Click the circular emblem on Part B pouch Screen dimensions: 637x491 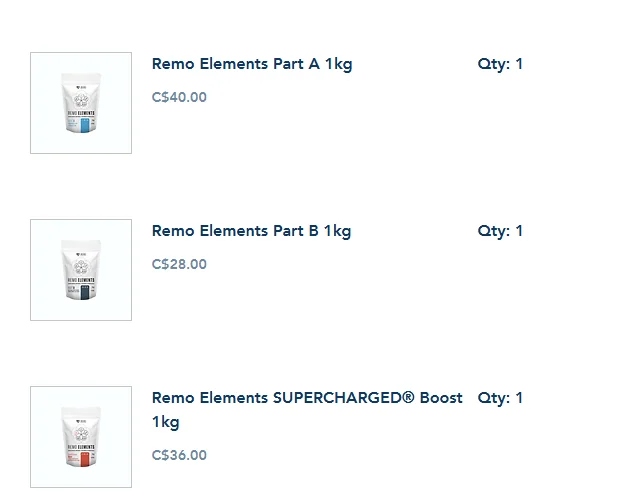81,267
